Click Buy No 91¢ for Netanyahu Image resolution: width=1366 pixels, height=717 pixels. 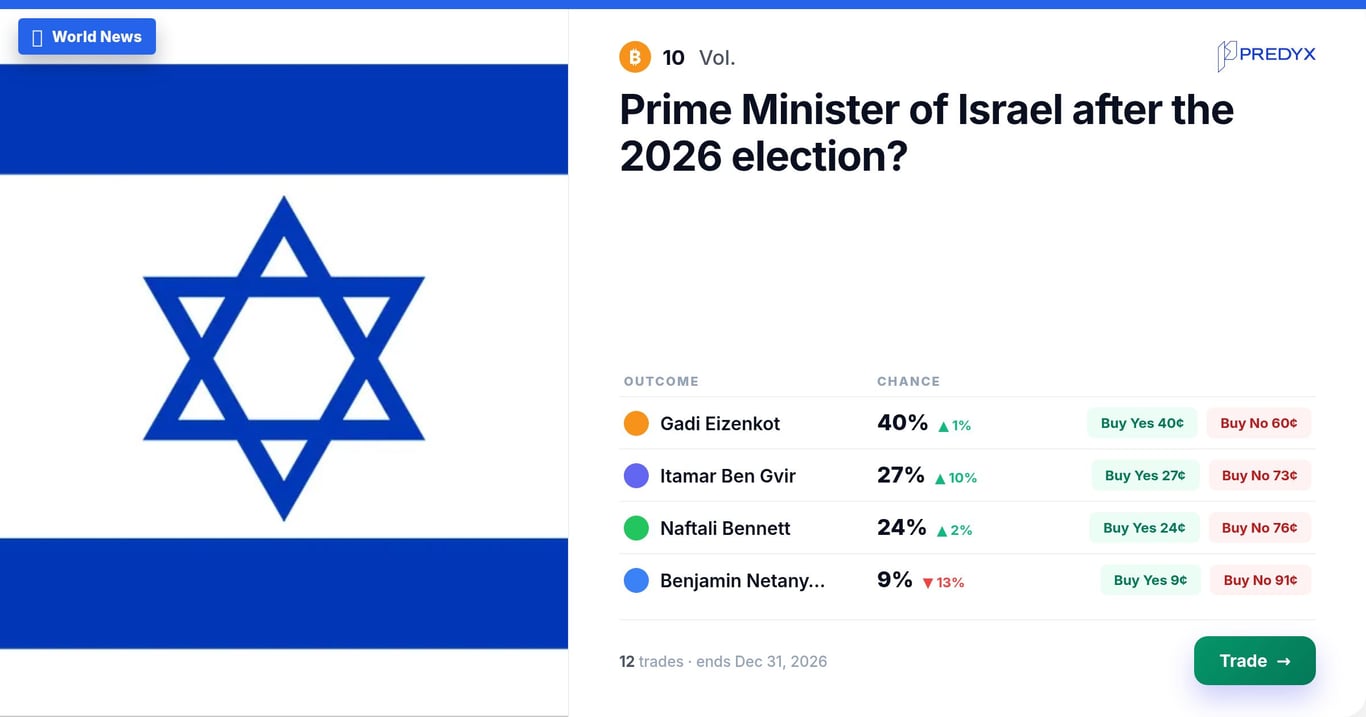click(x=1260, y=580)
